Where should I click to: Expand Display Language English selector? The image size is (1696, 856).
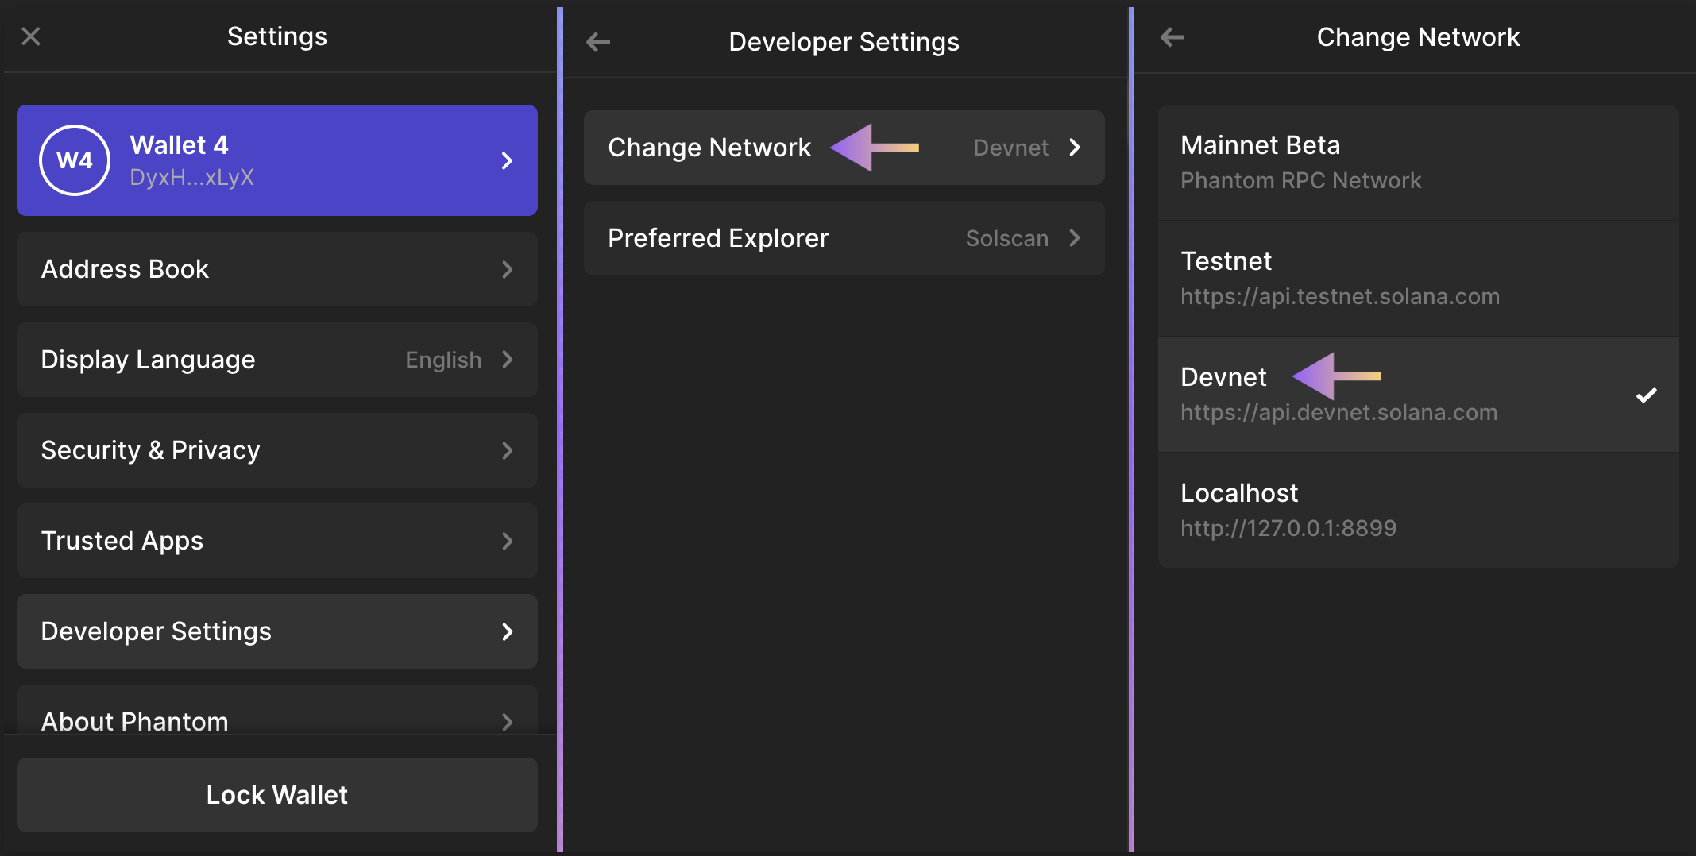point(459,360)
